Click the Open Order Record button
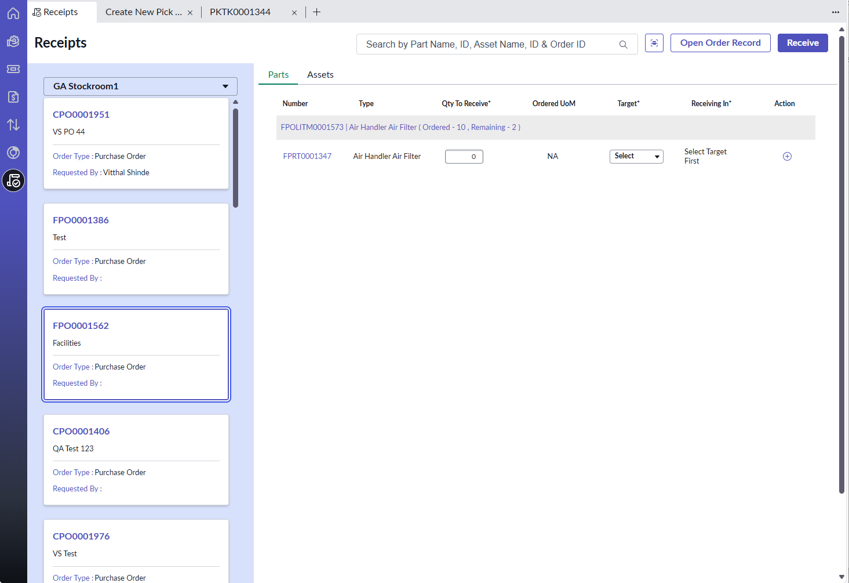Image resolution: width=849 pixels, height=583 pixels. (x=720, y=43)
